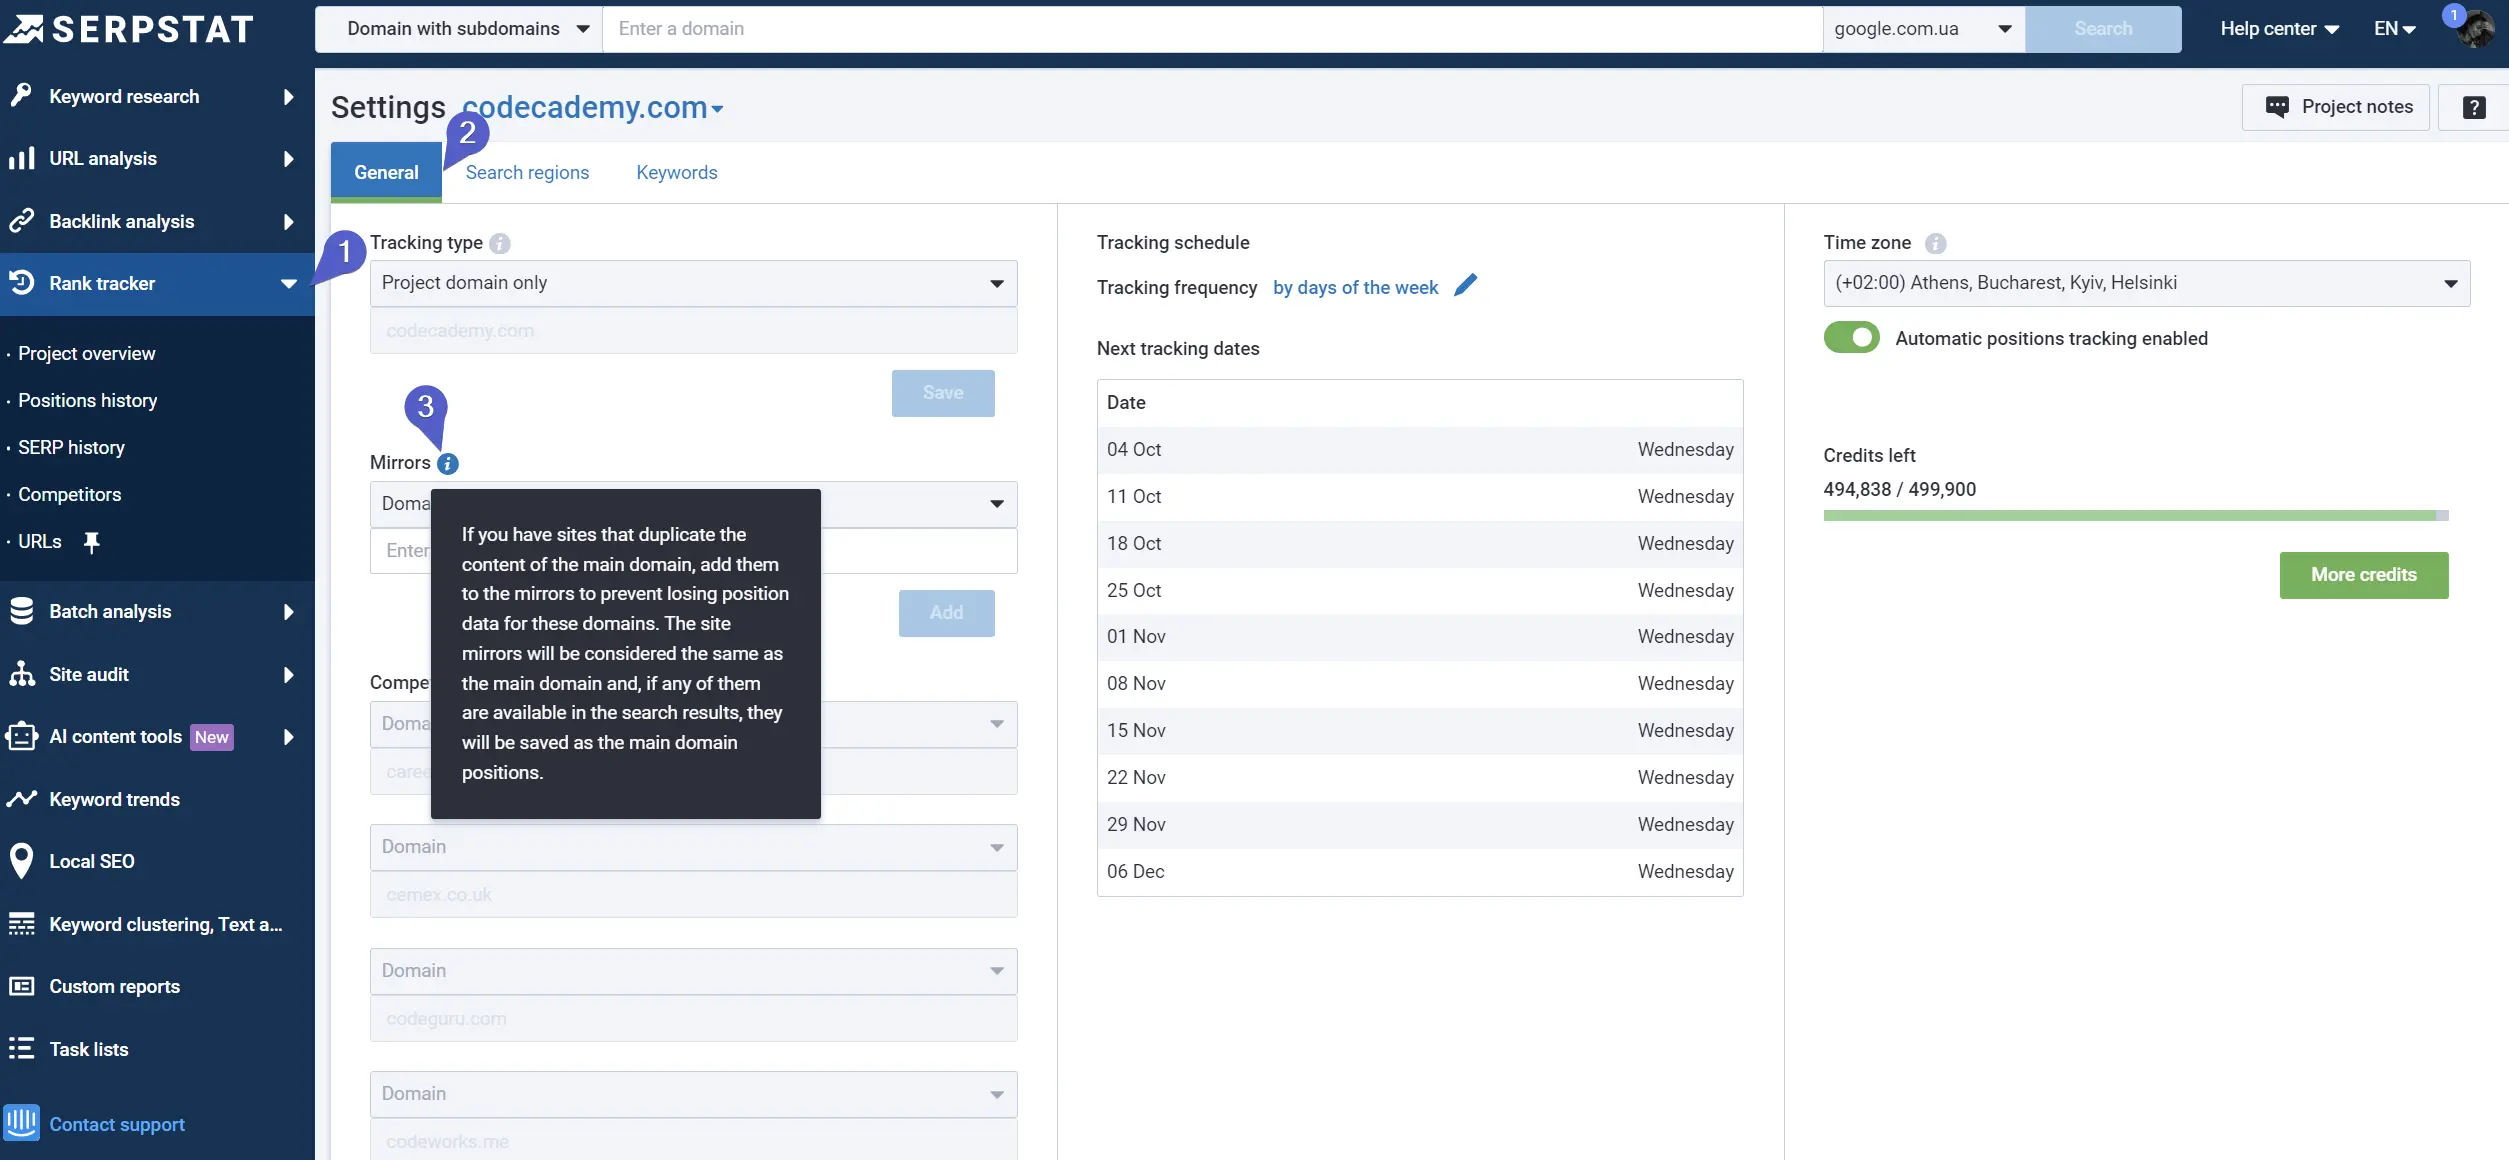Open Help center dropdown

tap(2279, 29)
